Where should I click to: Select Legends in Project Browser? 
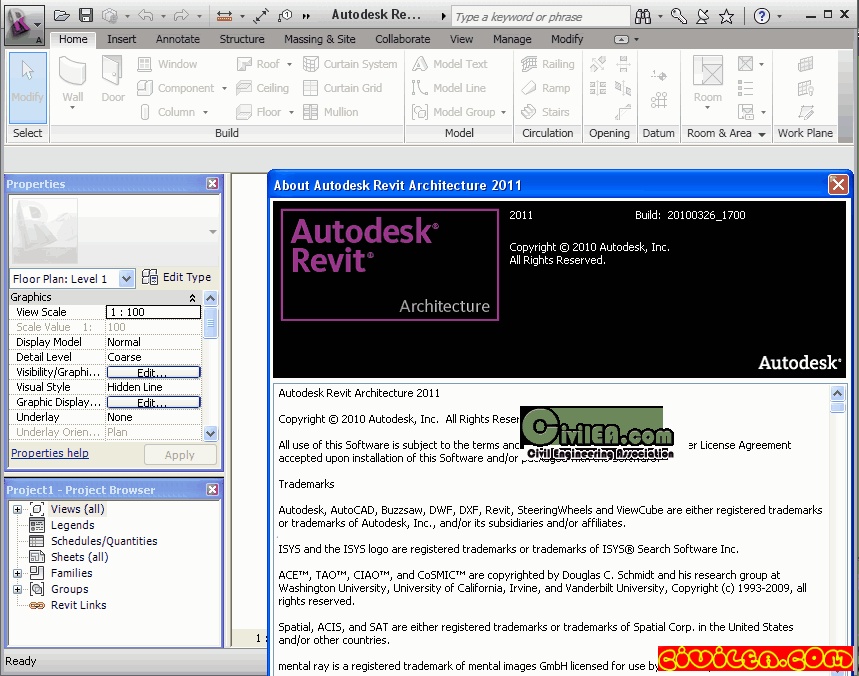pyautogui.click(x=72, y=525)
